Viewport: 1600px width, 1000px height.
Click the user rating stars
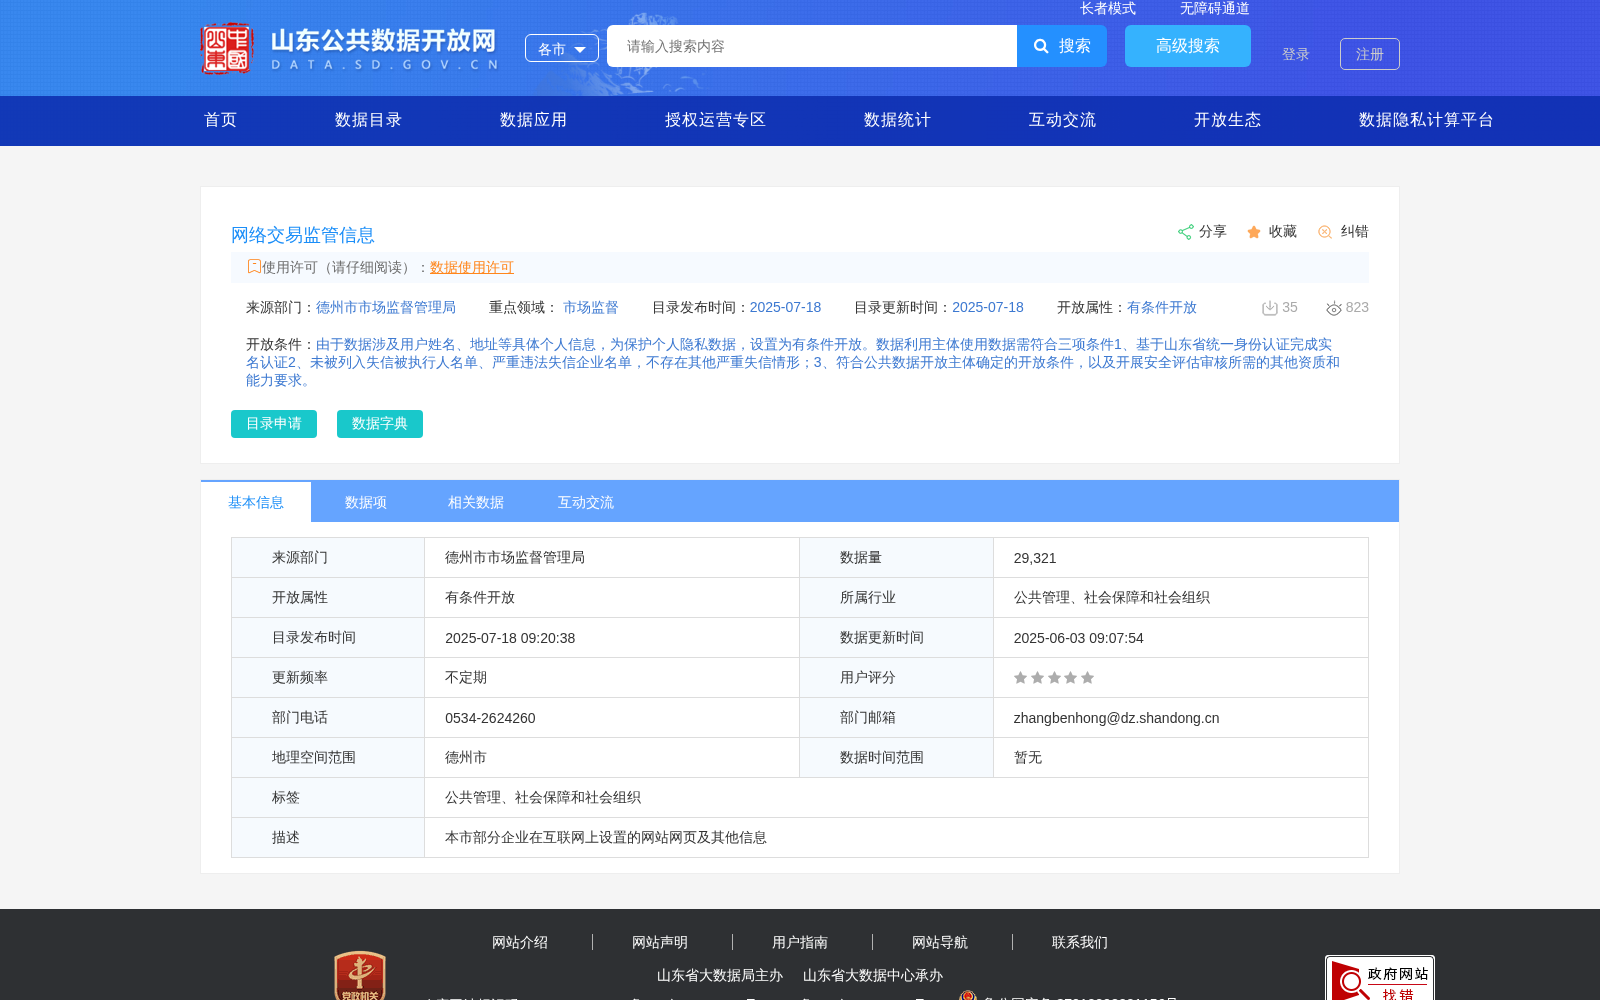click(1054, 678)
